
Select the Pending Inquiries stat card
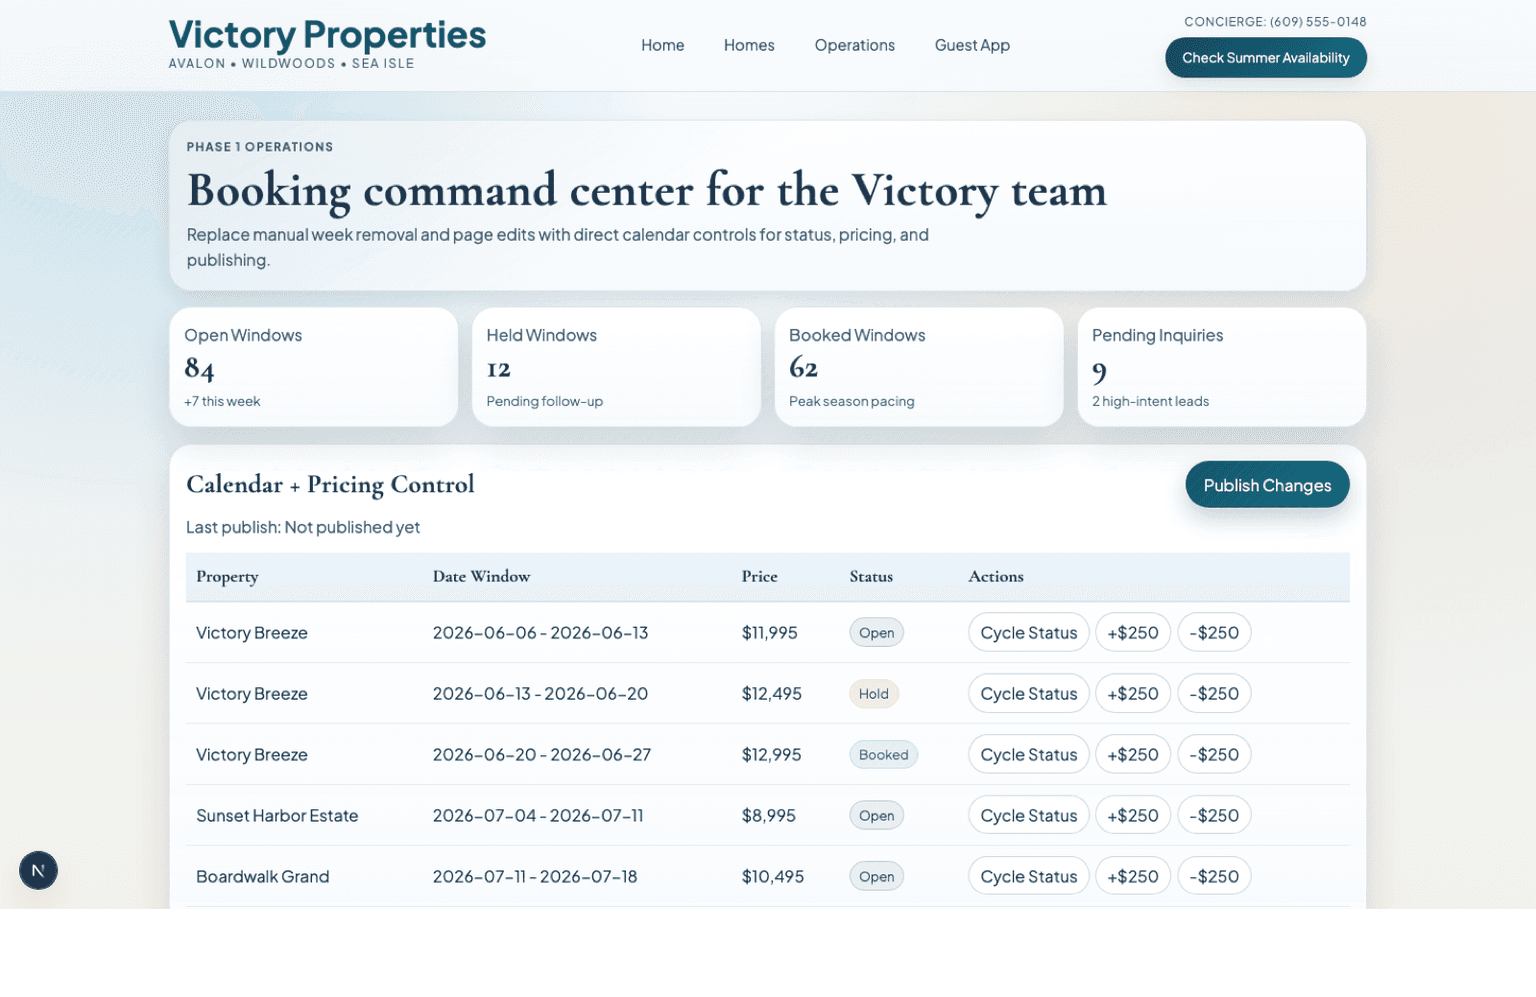coord(1221,367)
